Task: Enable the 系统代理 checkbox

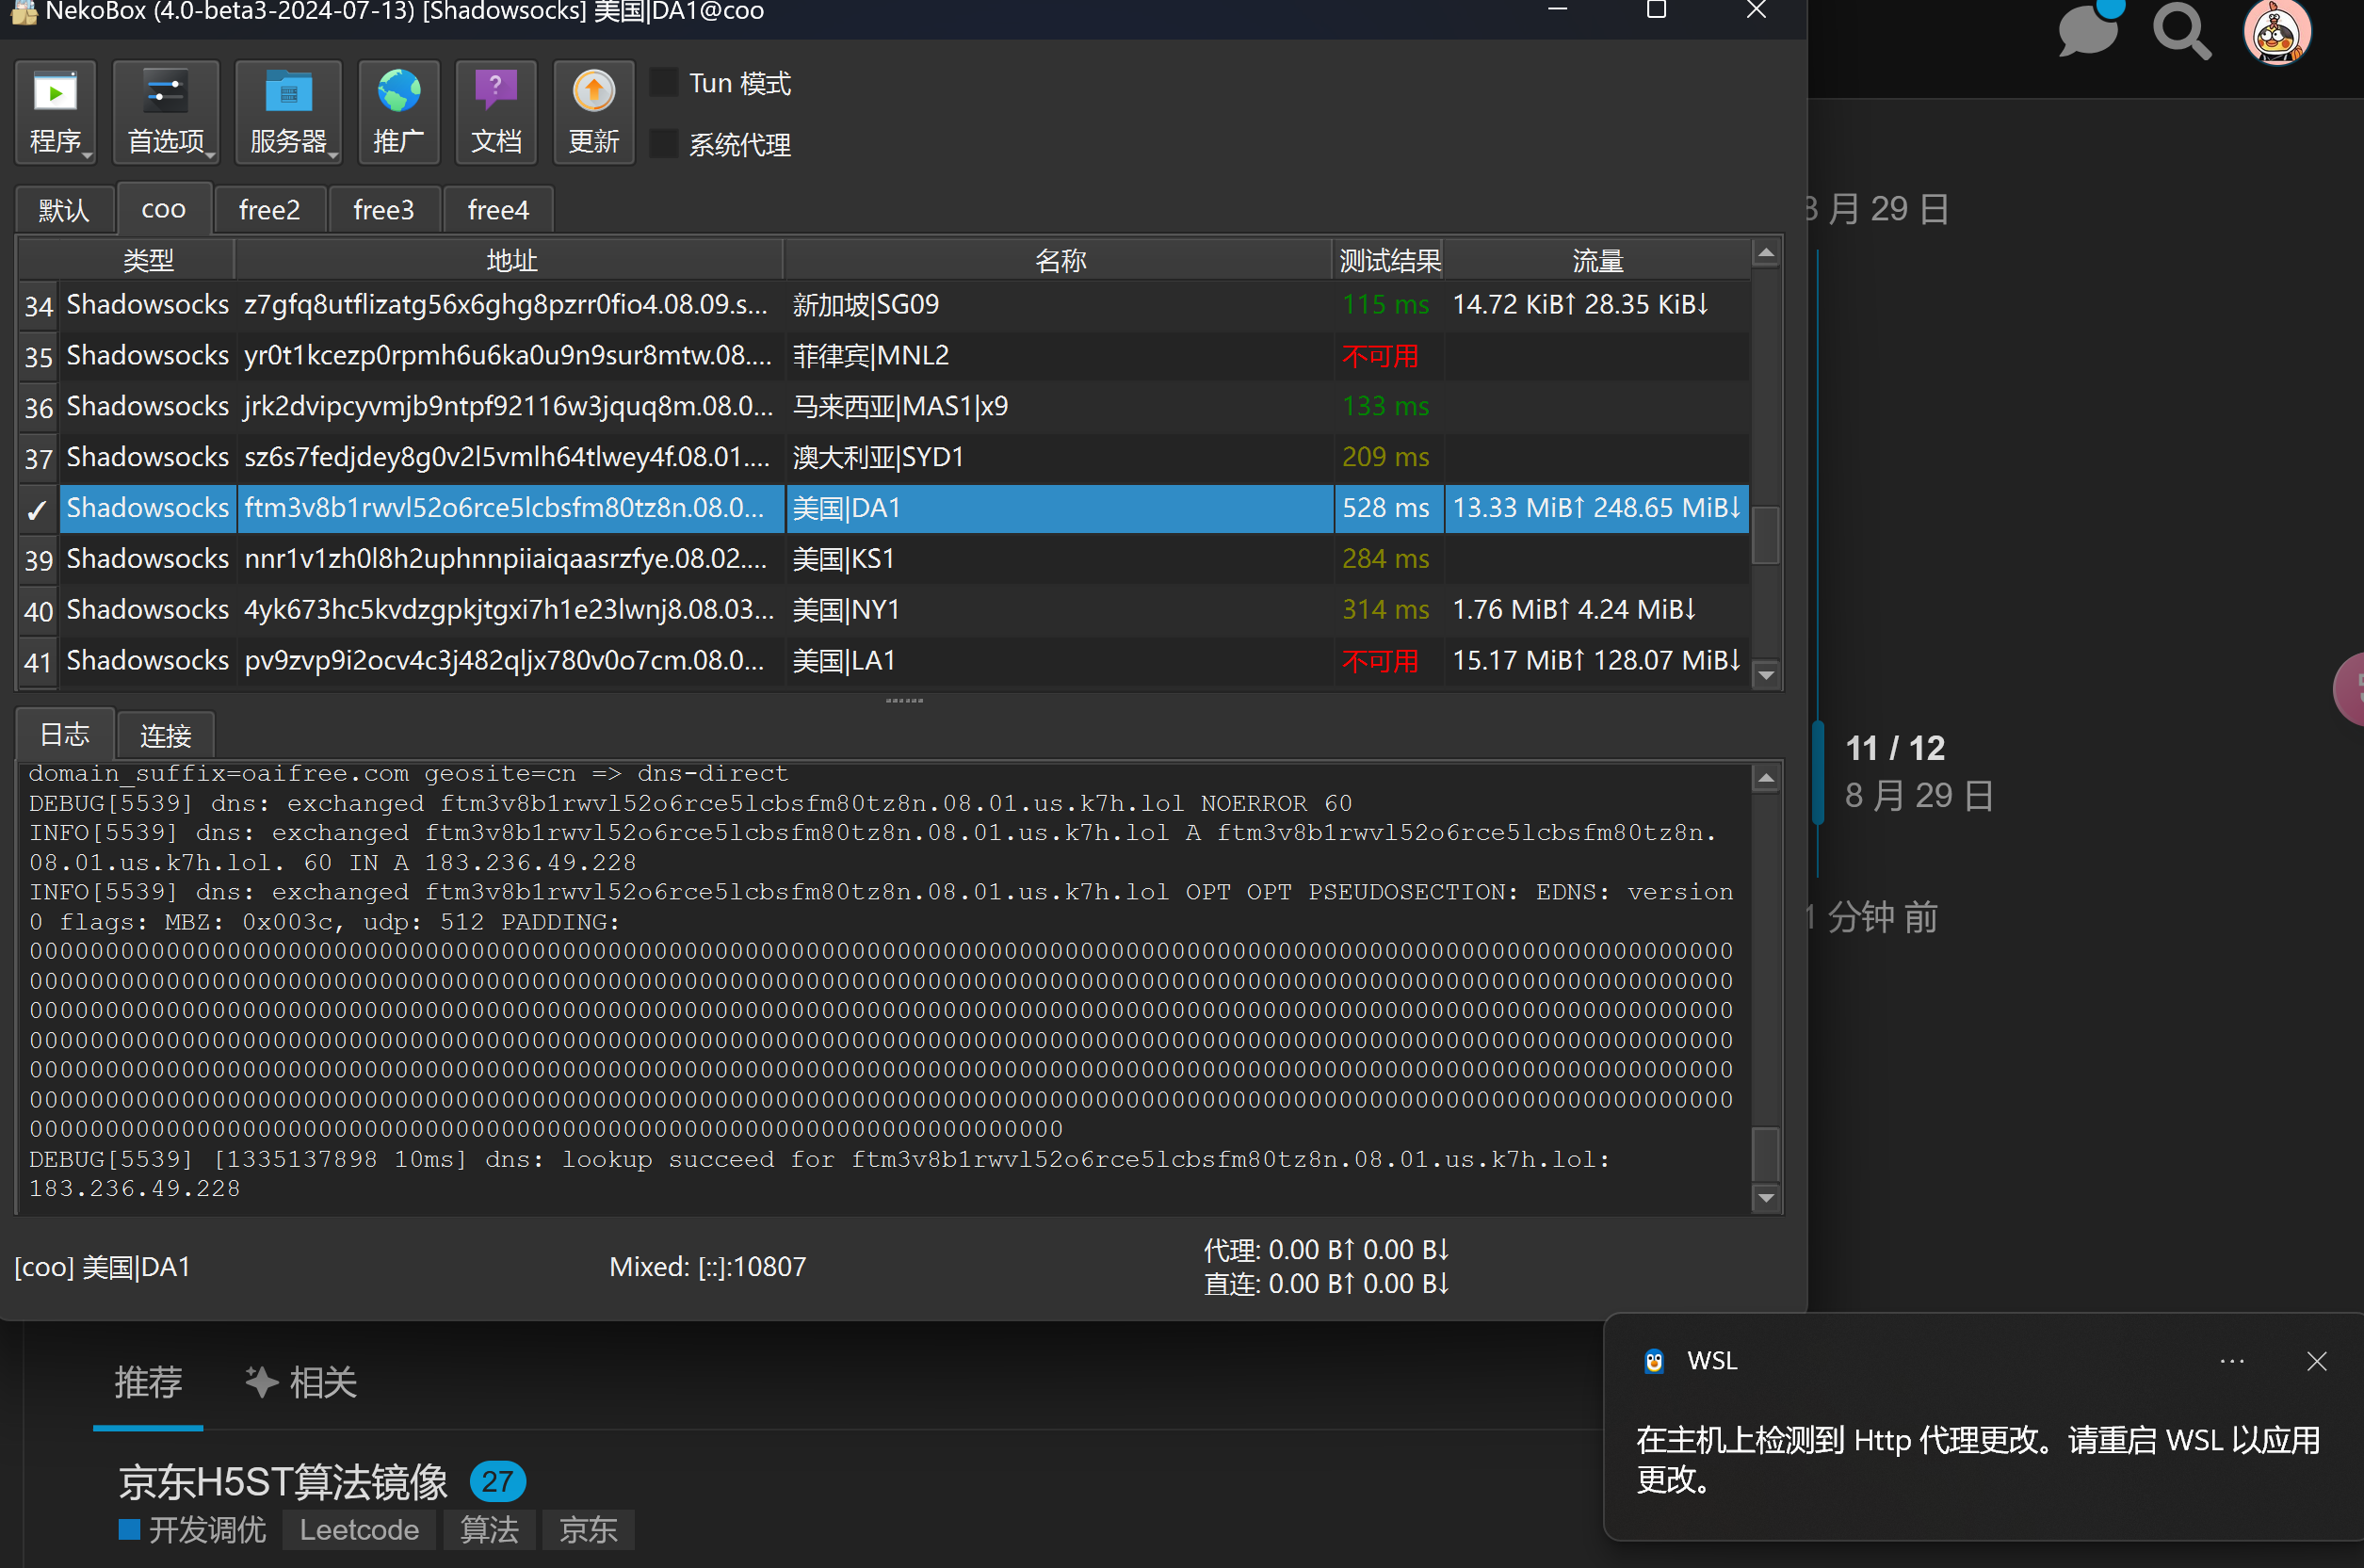Action: tap(663, 143)
